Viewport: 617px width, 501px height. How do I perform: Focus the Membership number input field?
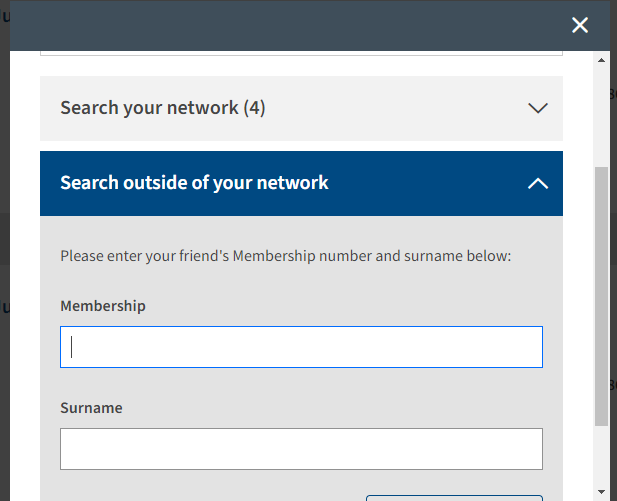[301, 347]
